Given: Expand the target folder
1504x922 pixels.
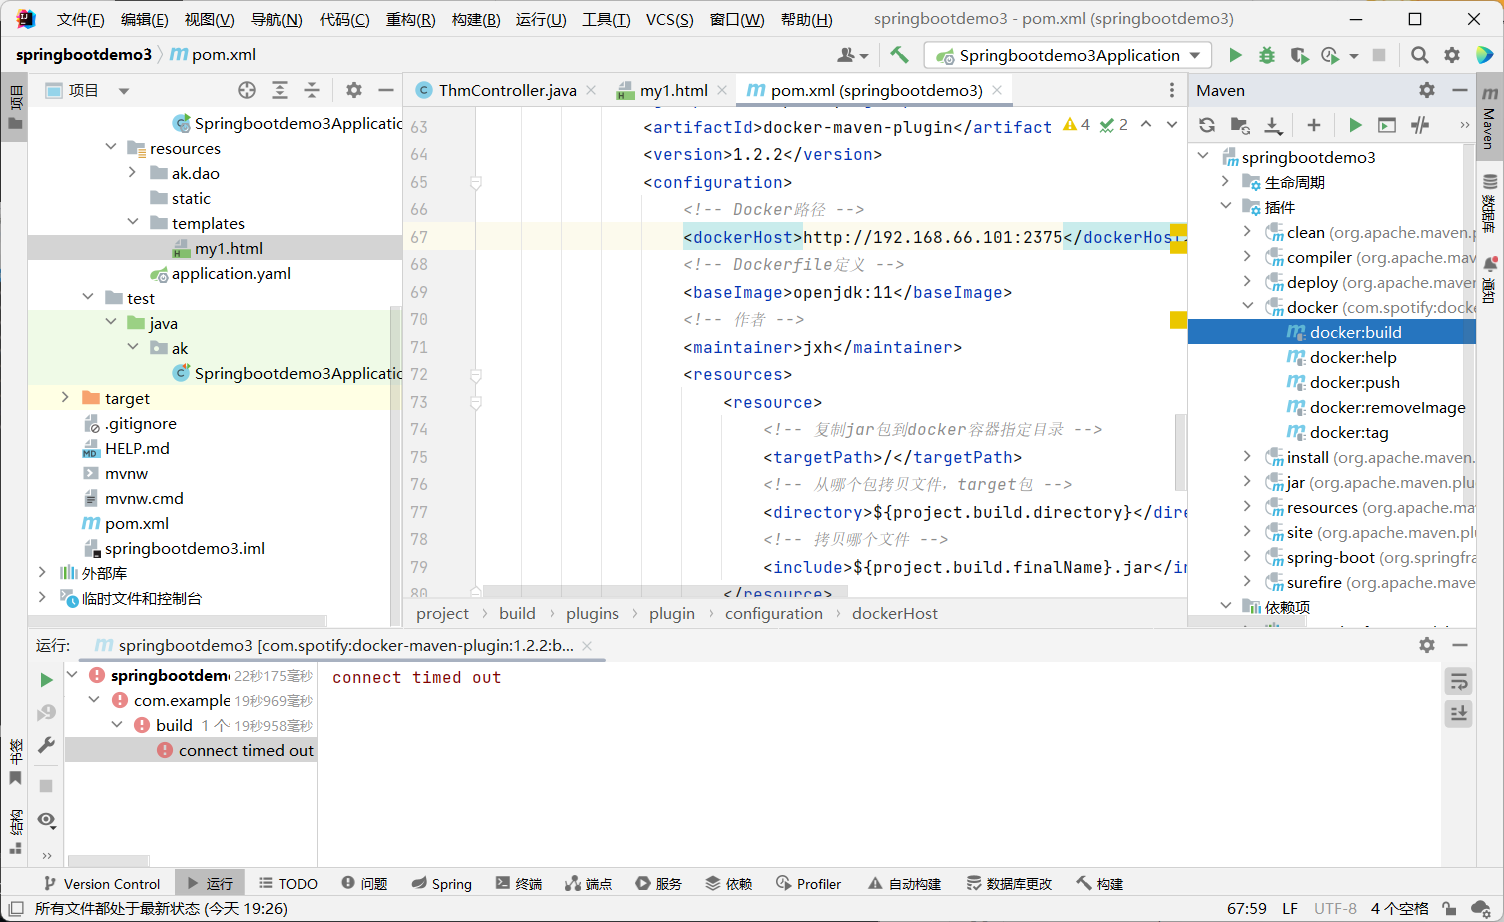Looking at the screenshot, I should pyautogui.click(x=66, y=397).
